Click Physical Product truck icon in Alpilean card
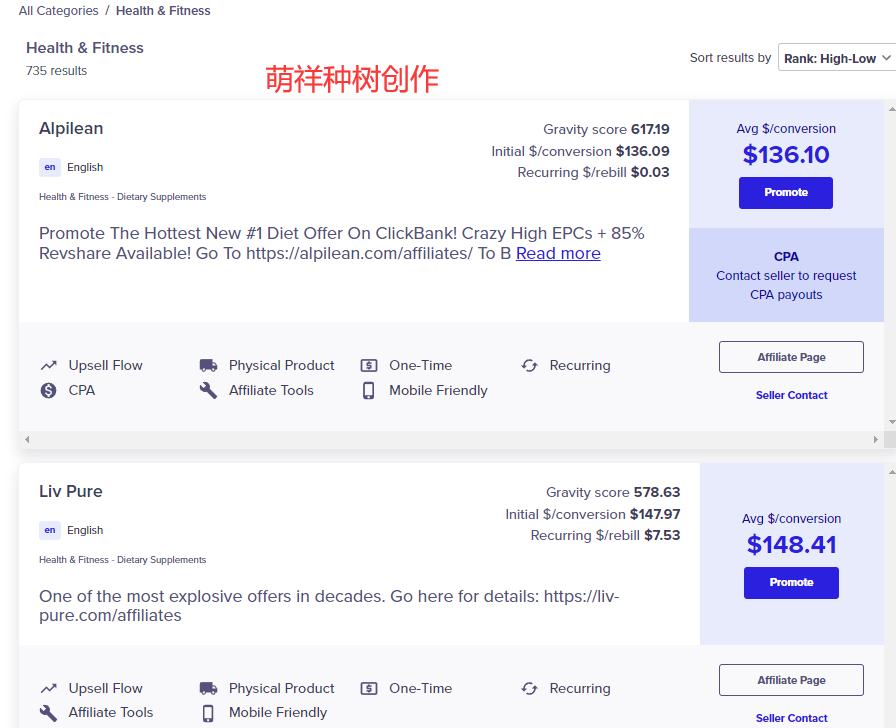Image resolution: width=896 pixels, height=728 pixels. (x=209, y=365)
